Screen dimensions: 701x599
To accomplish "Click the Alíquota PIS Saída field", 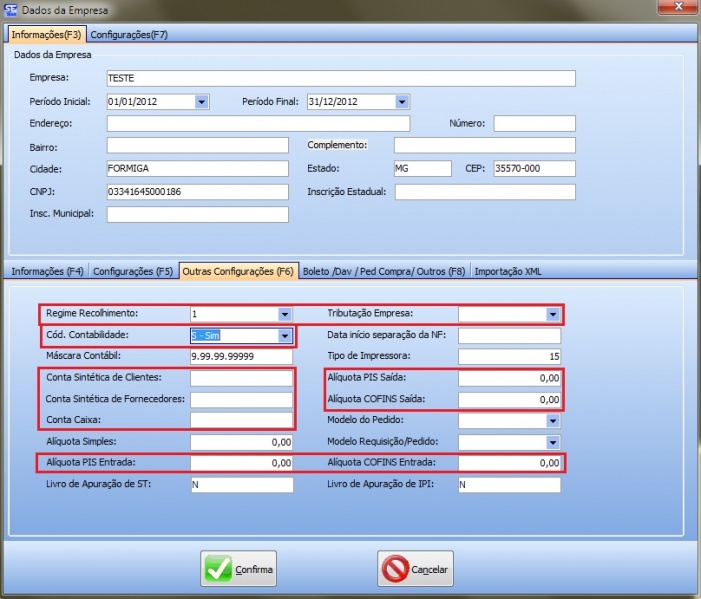I will click(510, 378).
